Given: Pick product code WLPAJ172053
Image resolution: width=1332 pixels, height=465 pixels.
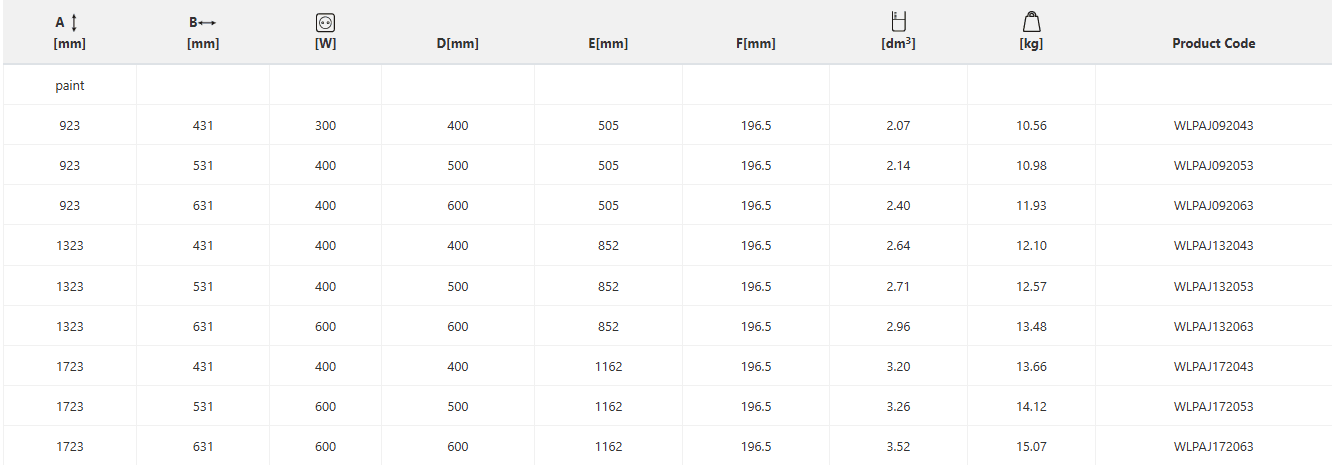Looking at the screenshot, I should [1213, 407].
